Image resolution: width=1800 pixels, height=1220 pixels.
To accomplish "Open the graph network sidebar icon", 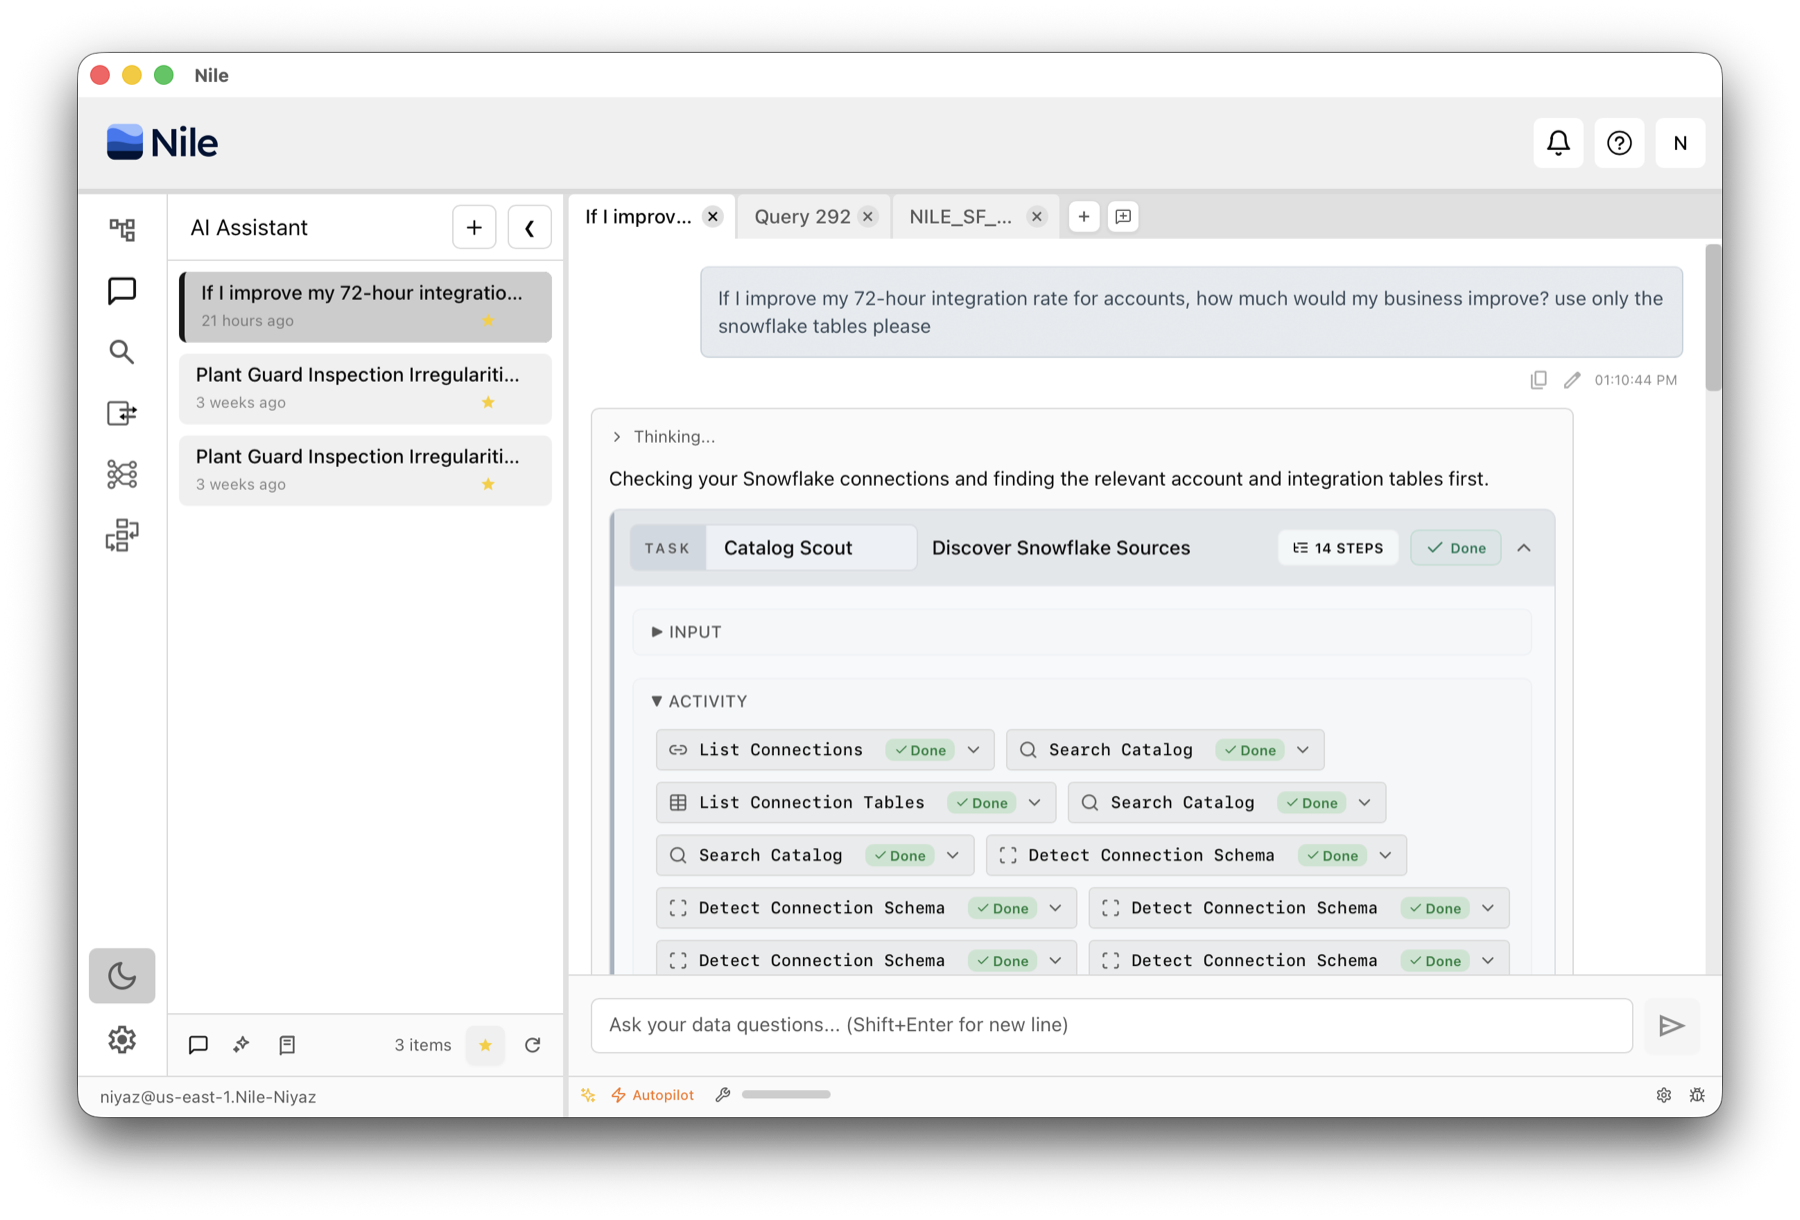I will (x=122, y=474).
